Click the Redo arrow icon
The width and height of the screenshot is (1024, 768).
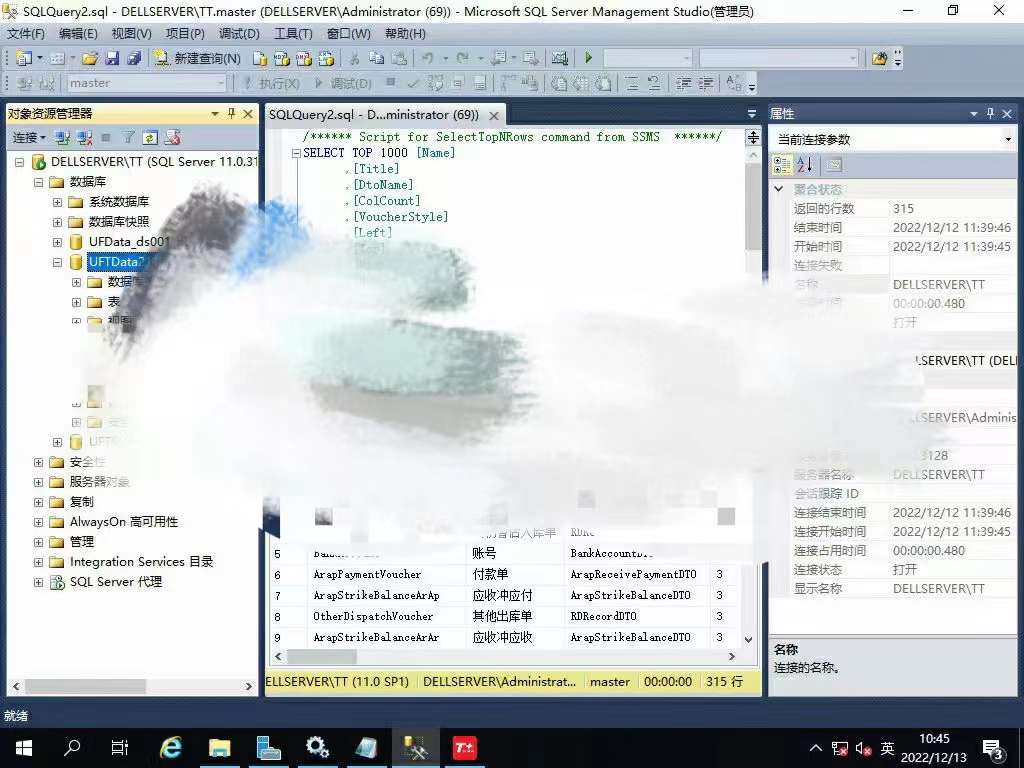[x=462, y=59]
